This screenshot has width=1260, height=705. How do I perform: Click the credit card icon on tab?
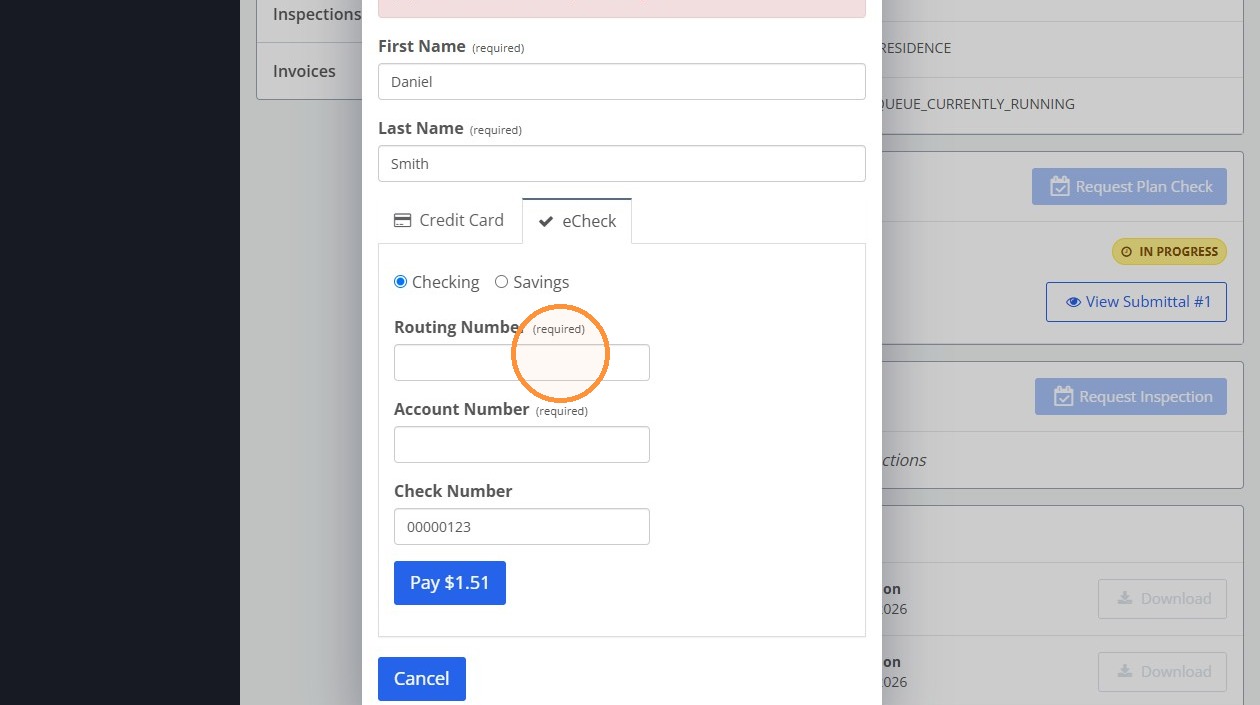coord(402,220)
